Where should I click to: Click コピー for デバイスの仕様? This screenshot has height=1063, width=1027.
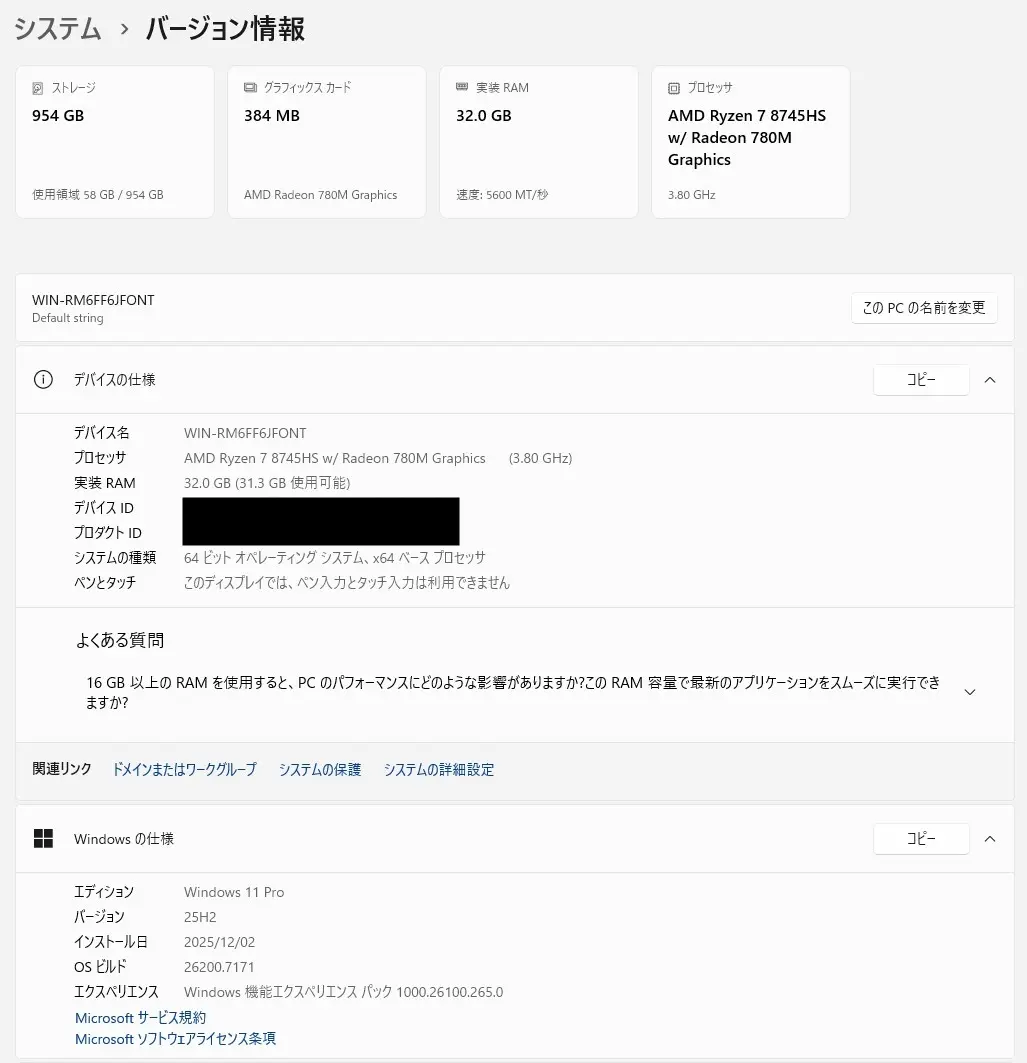920,380
